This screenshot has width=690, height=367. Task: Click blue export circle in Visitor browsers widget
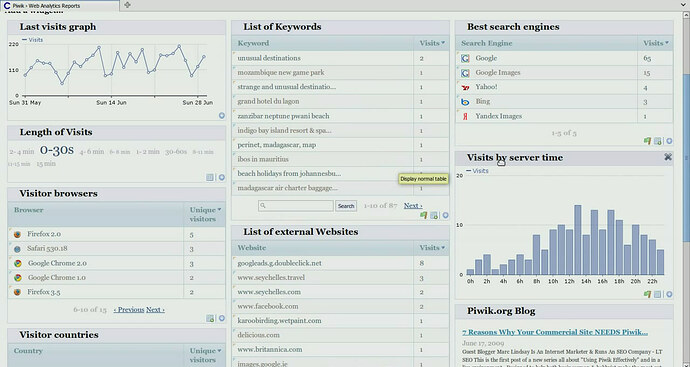pyautogui.click(x=222, y=318)
